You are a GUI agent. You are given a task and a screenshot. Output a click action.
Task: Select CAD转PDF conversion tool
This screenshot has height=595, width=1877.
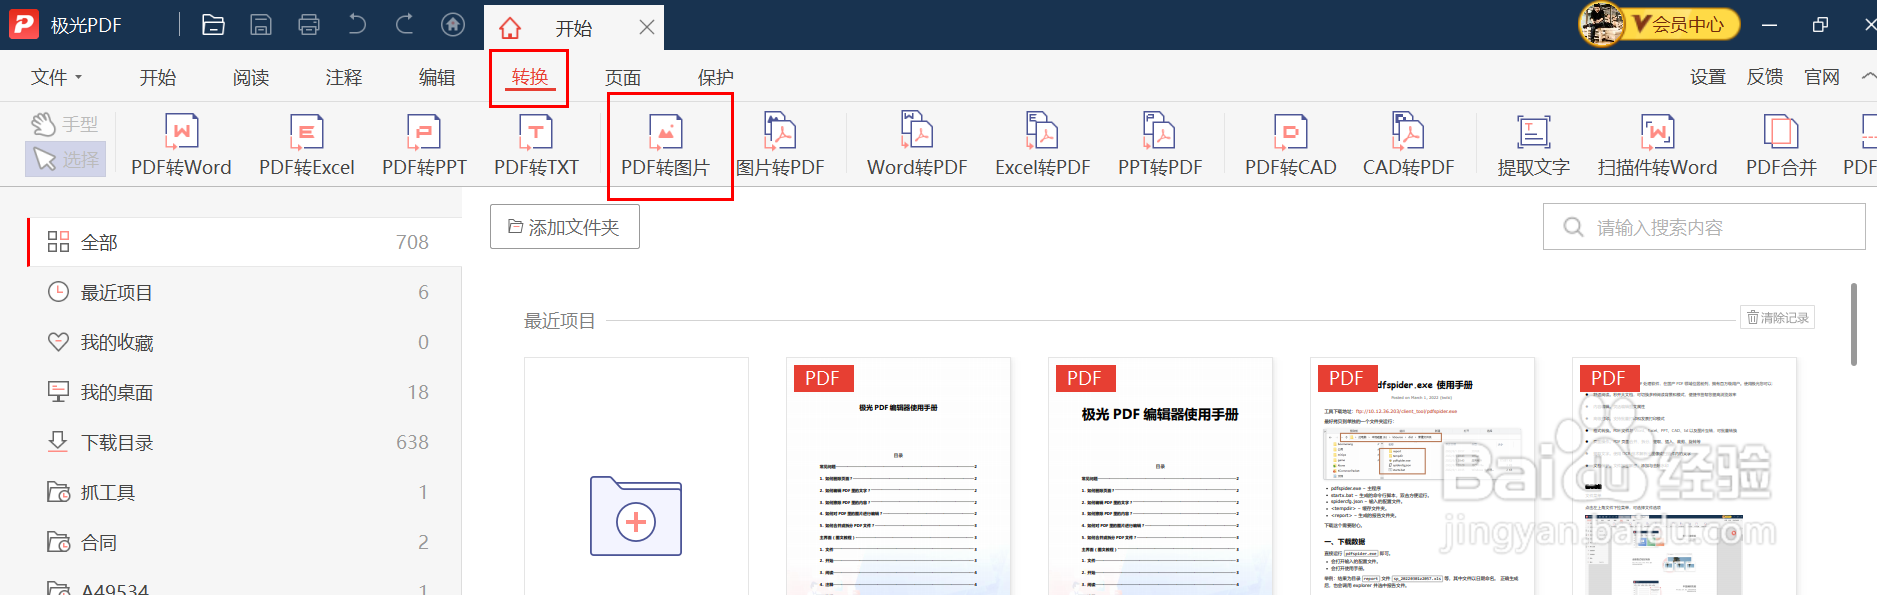coord(1408,146)
